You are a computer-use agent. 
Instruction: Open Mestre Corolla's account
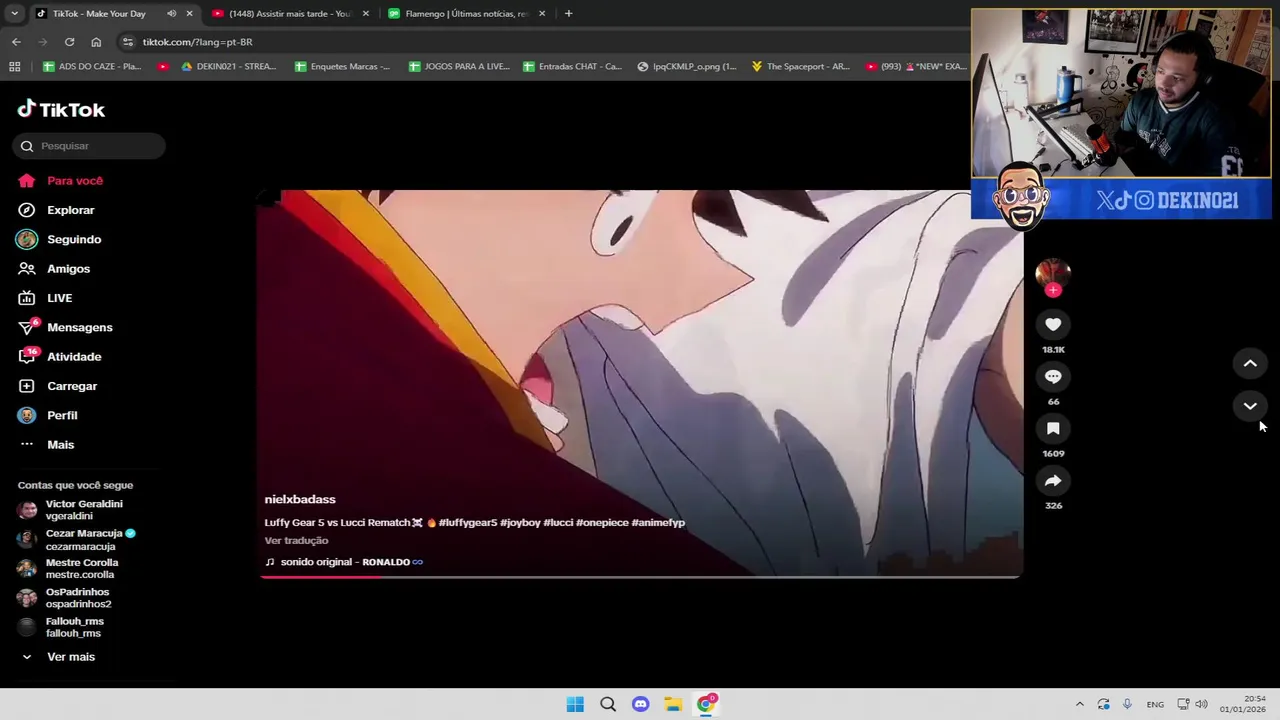click(66, 569)
